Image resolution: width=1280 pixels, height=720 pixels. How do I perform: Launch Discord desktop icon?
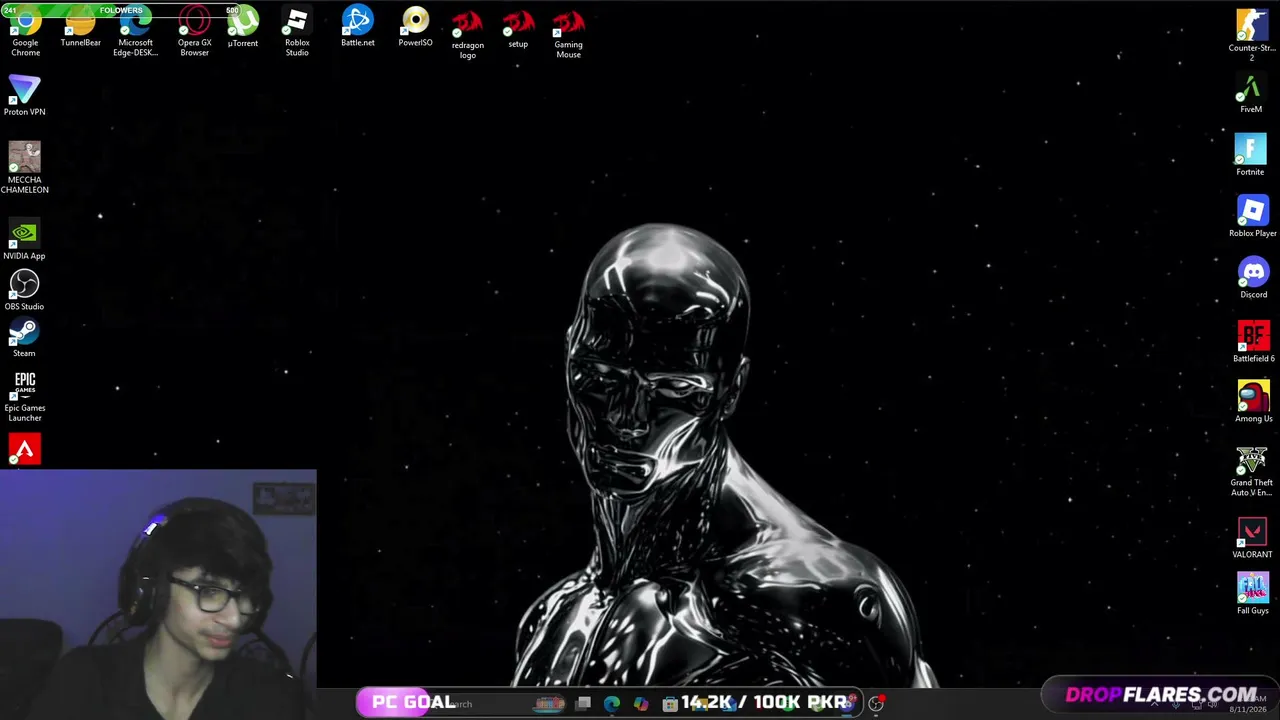point(1253,278)
